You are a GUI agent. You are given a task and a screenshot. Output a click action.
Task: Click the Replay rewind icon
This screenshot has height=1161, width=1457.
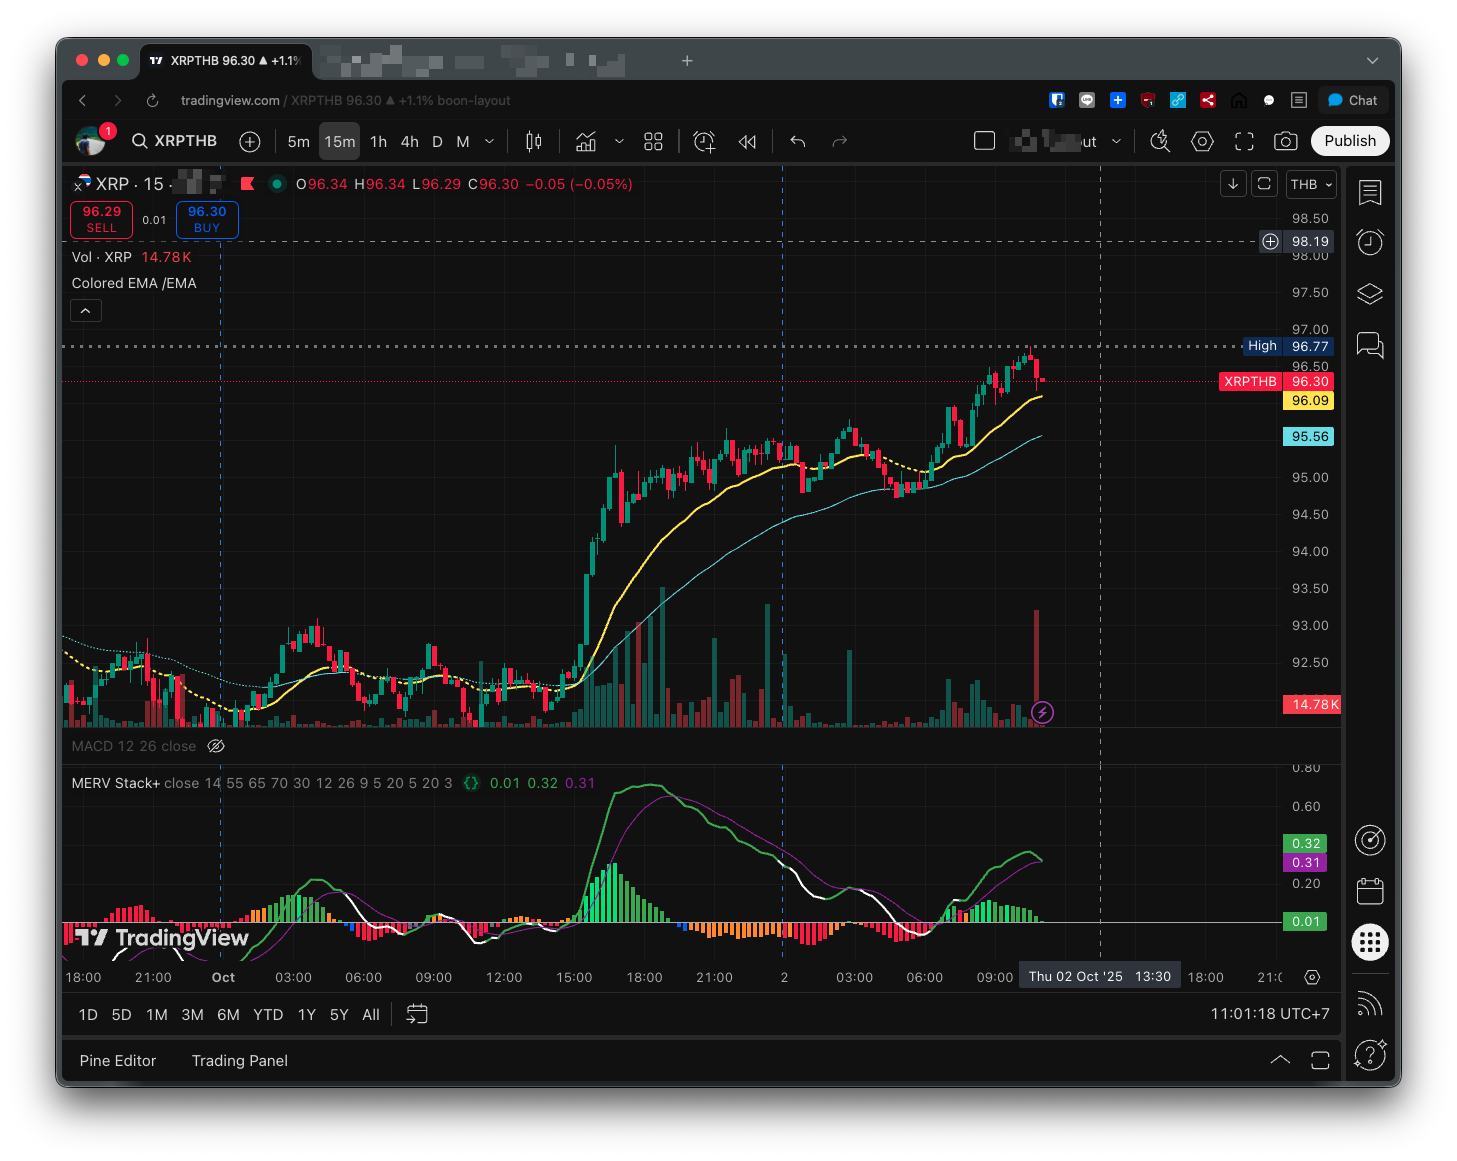point(747,142)
